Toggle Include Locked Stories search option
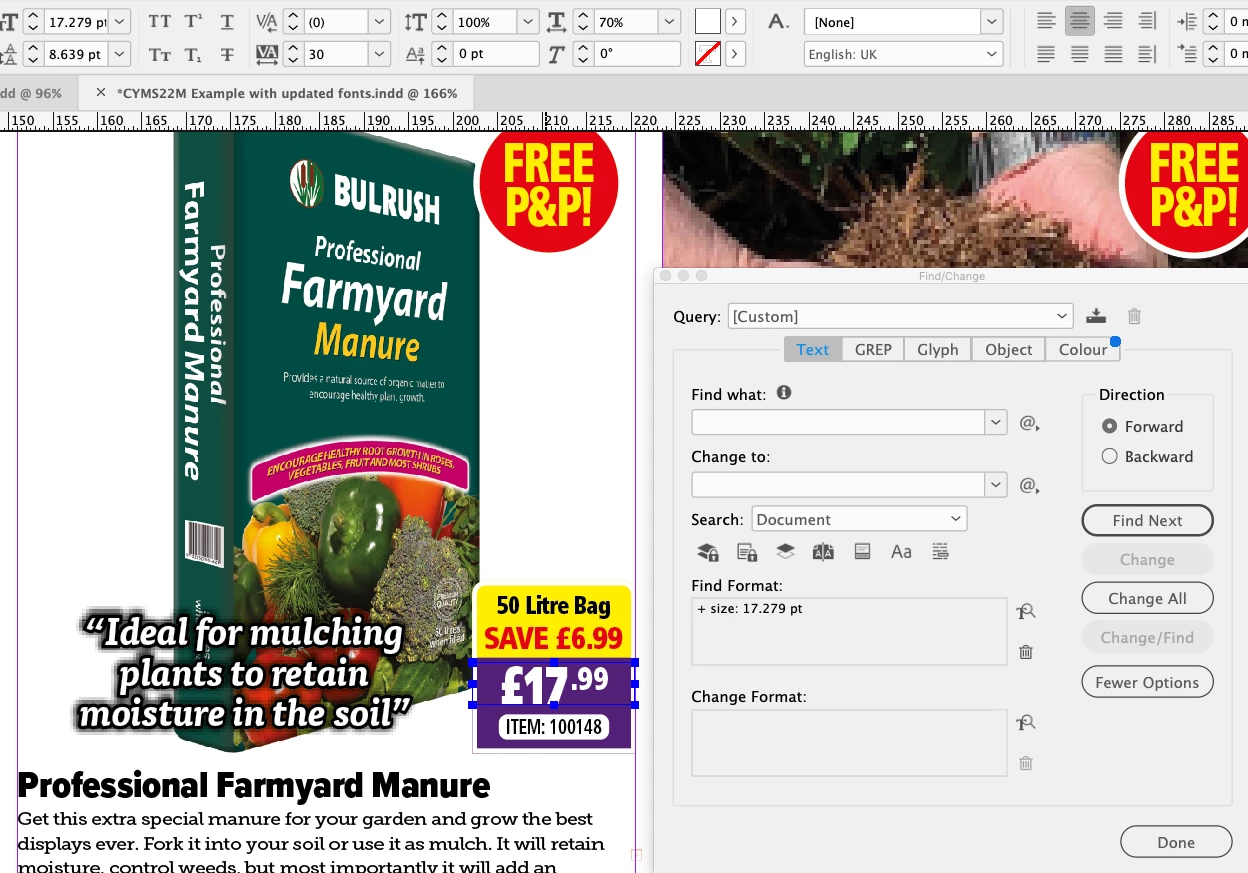Viewport: 1248px width, 873px height. (x=747, y=551)
